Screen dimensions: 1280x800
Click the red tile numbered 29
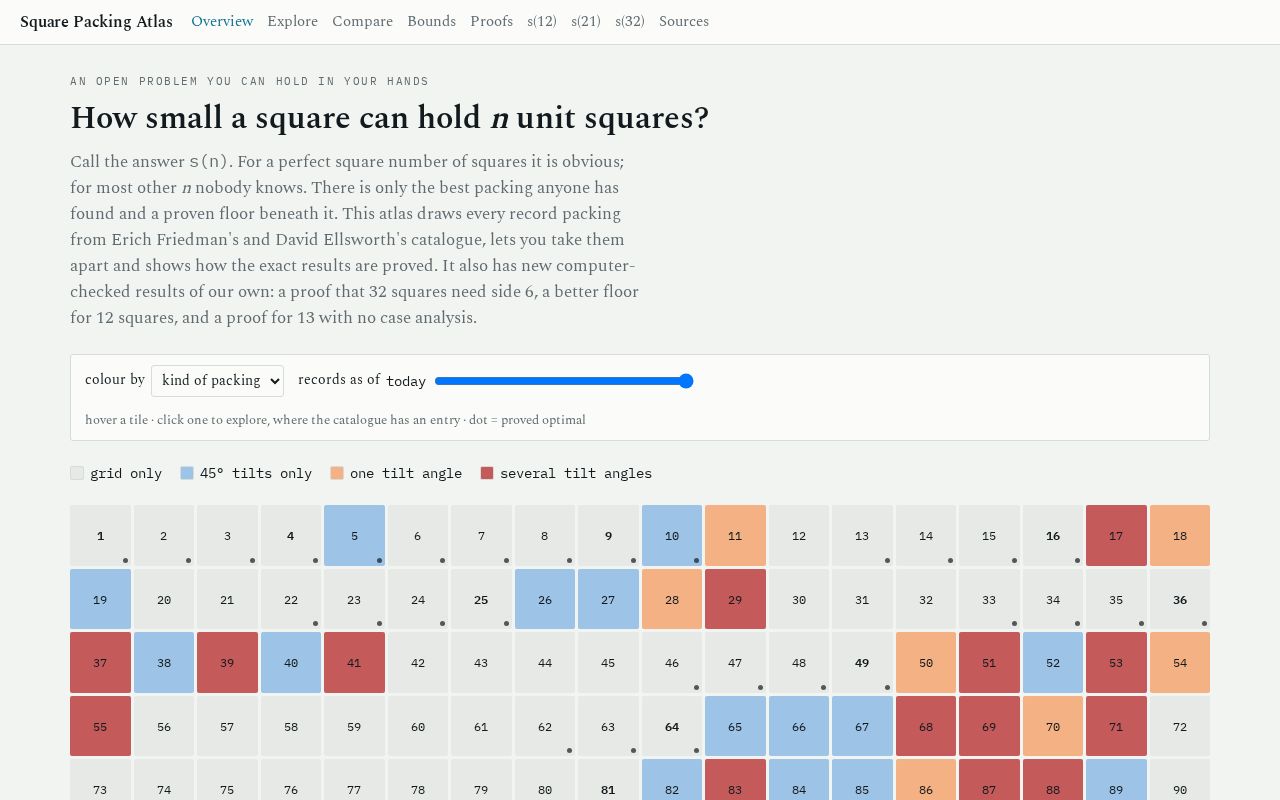[x=735, y=600]
